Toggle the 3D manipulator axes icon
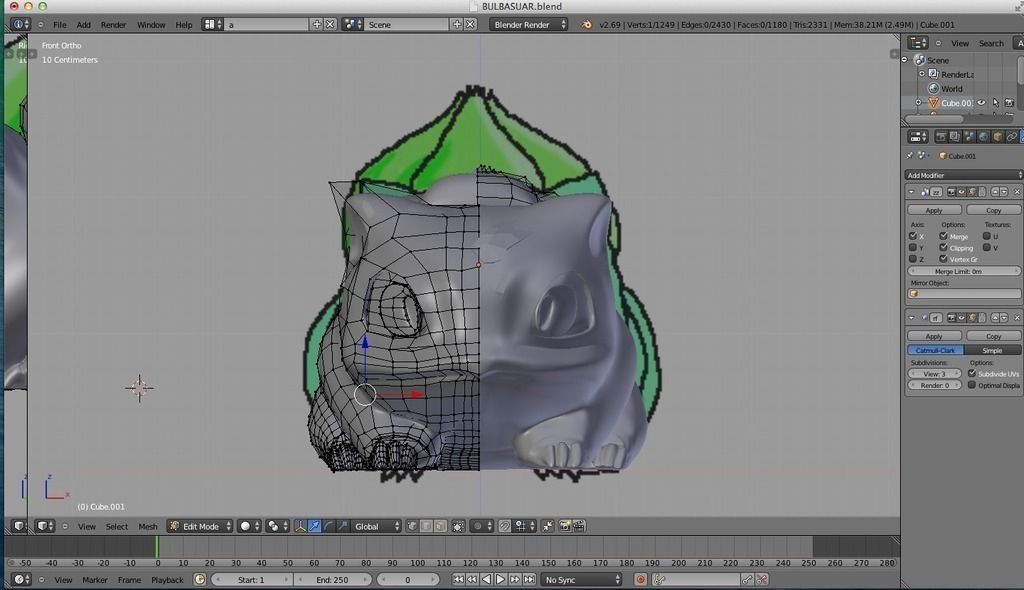Viewport: 1024px width, 590px height. click(x=300, y=526)
